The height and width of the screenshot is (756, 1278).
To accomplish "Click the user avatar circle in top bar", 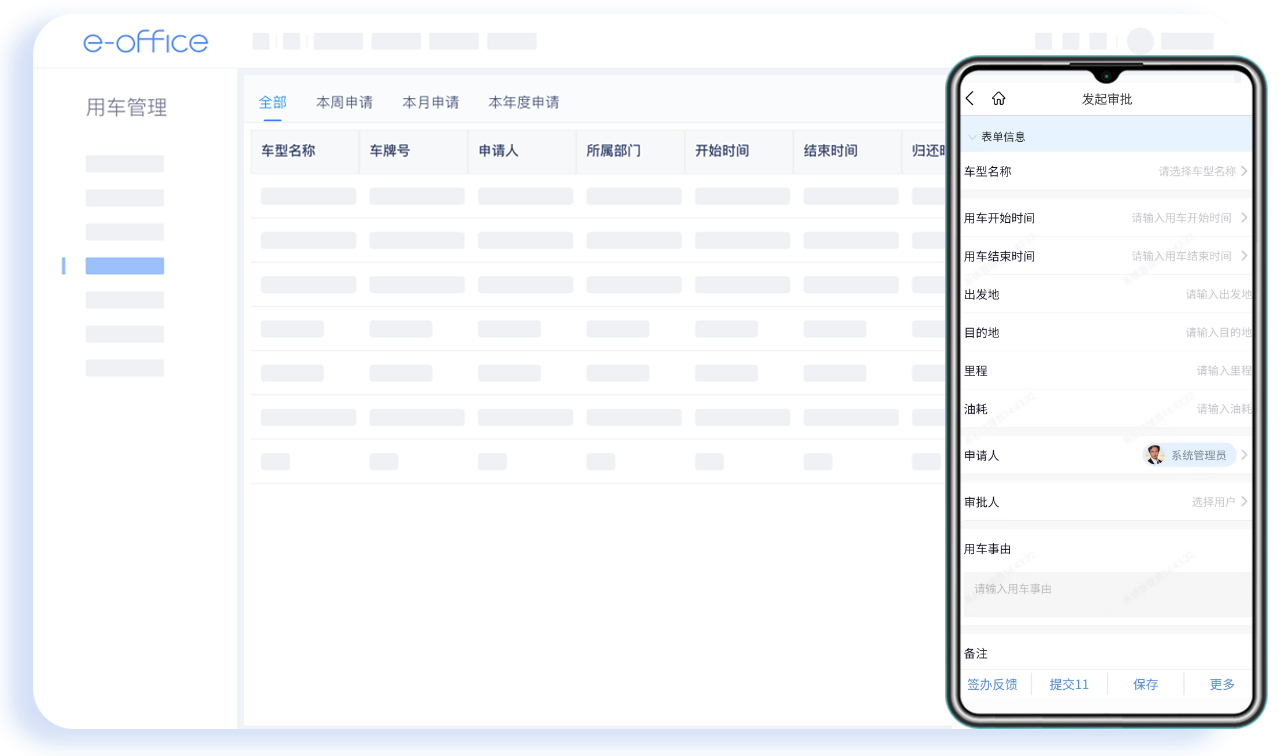I will pos(1140,41).
